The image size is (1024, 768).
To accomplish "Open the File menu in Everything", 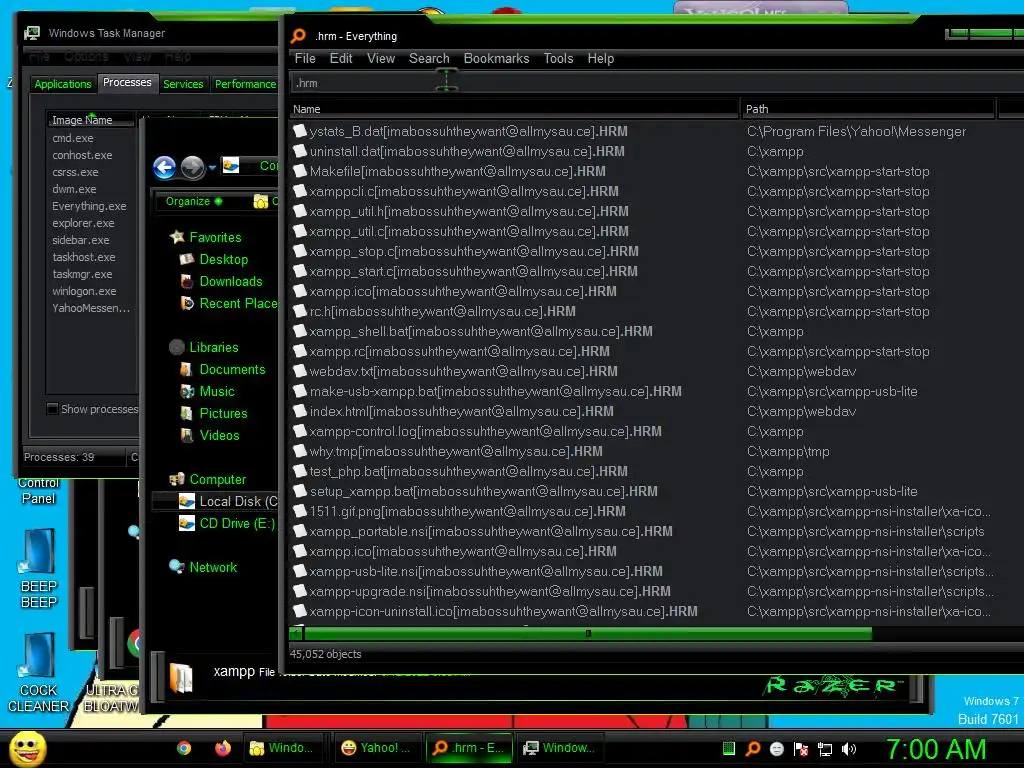I will tap(305, 59).
